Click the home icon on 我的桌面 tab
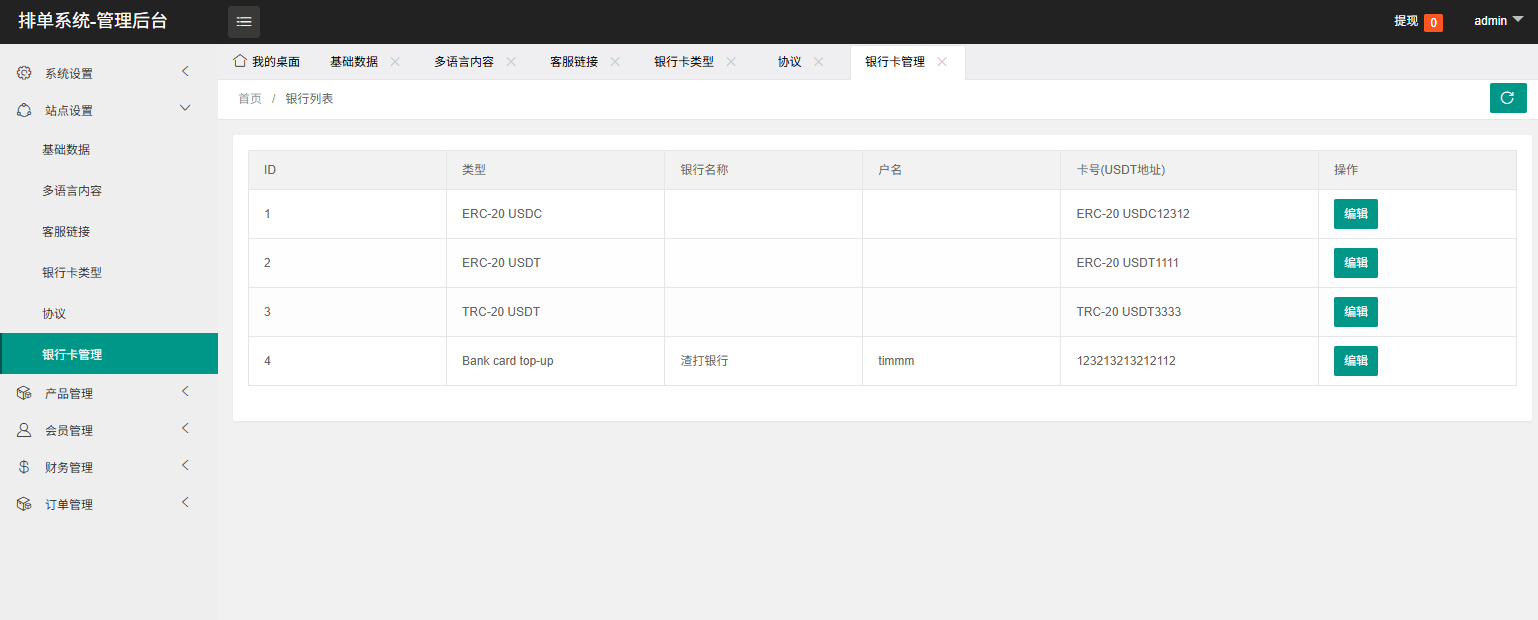Image resolution: width=1538 pixels, height=620 pixels. pyautogui.click(x=239, y=61)
